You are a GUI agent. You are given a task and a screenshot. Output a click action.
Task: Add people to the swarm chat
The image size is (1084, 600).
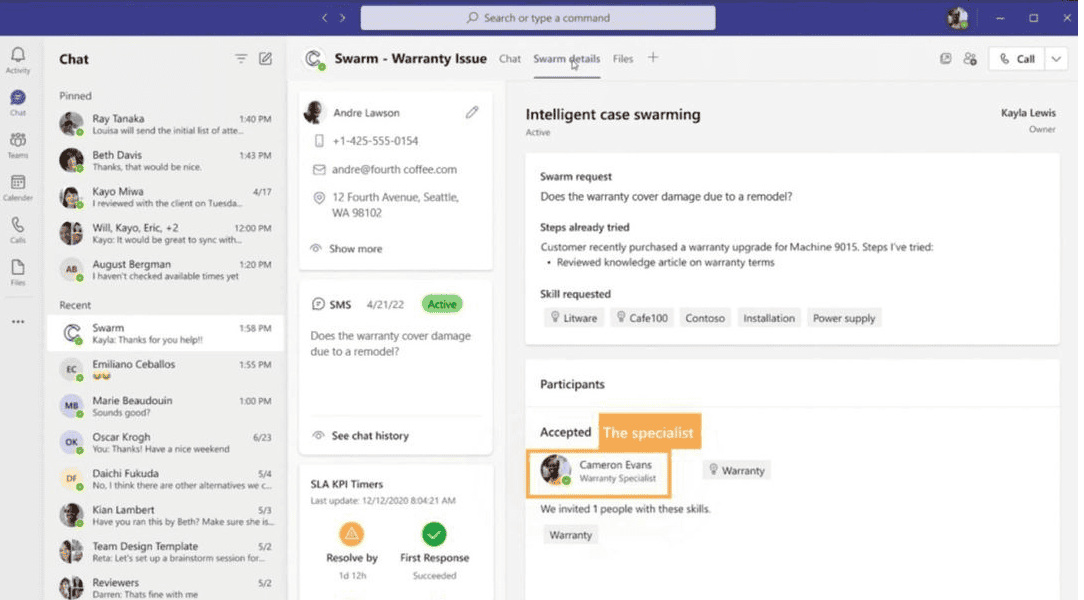coord(970,59)
